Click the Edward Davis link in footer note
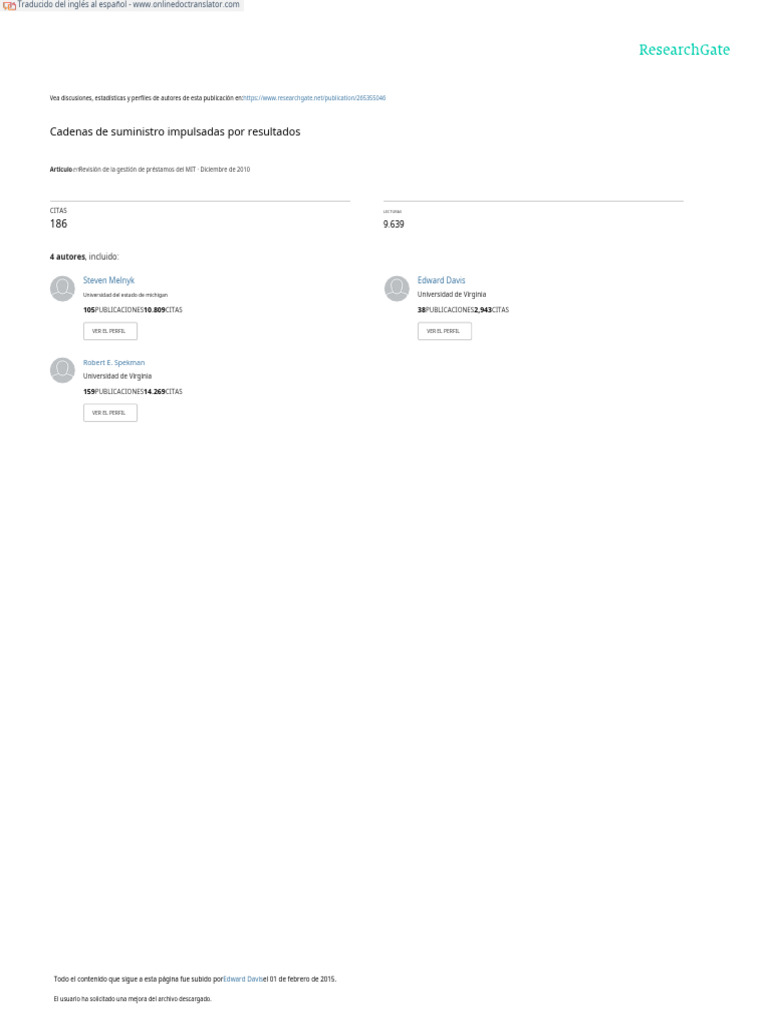Image resolution: width=768 pixels, height=1024 pixels. (x=243, y=979)
